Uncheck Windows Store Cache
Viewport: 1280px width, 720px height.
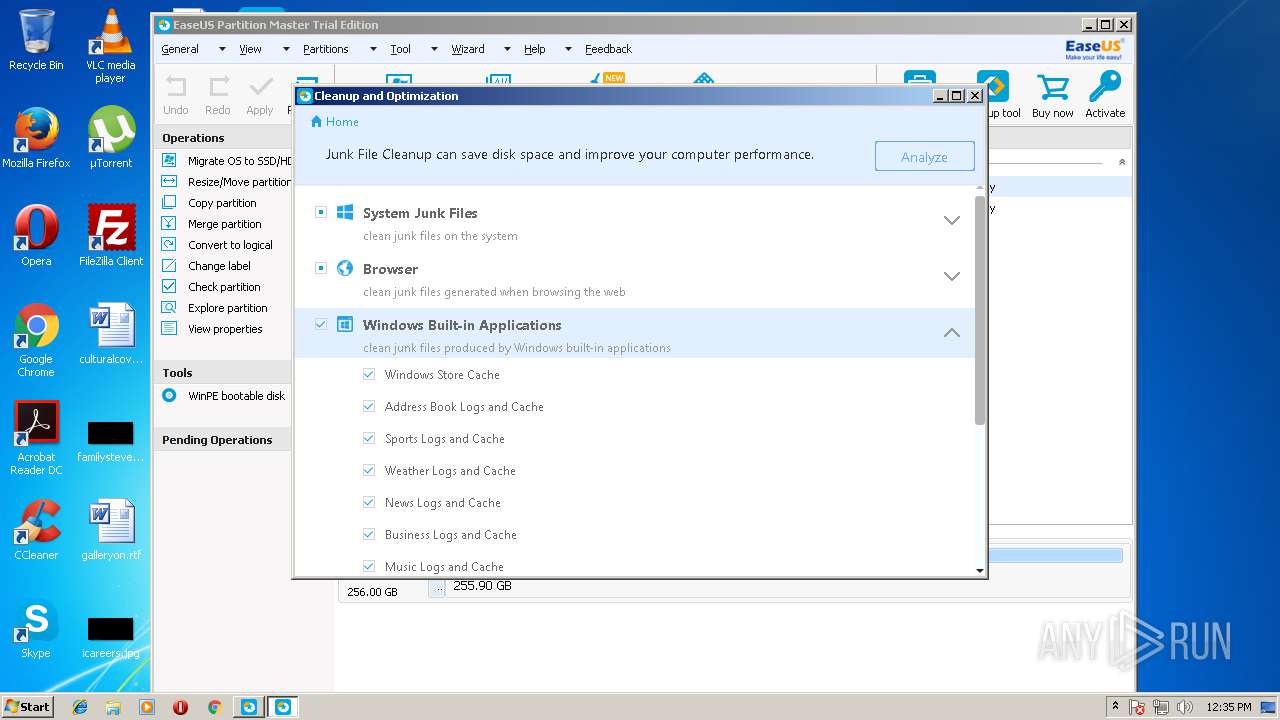[x=369, y=374]
